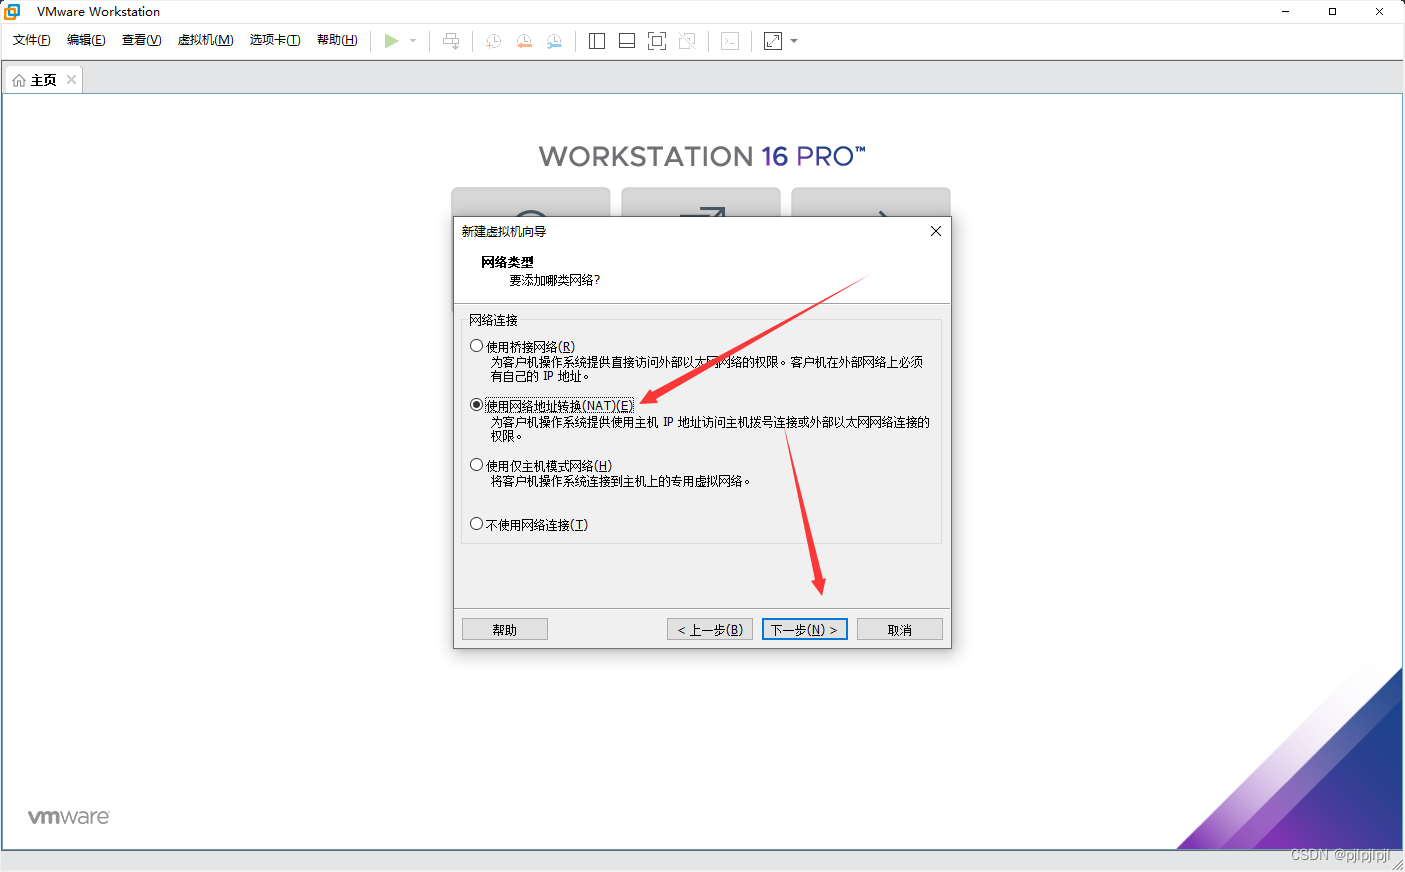The image size is (1405, 872).
Task: Open the 帮助(H) menu
Action: (x=337, y=40)
